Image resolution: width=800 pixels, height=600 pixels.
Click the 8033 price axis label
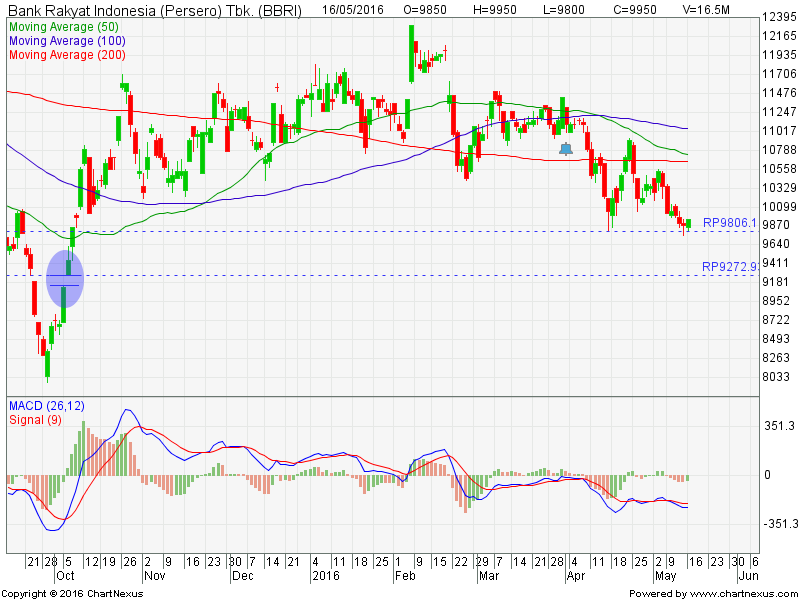(776, 377)
